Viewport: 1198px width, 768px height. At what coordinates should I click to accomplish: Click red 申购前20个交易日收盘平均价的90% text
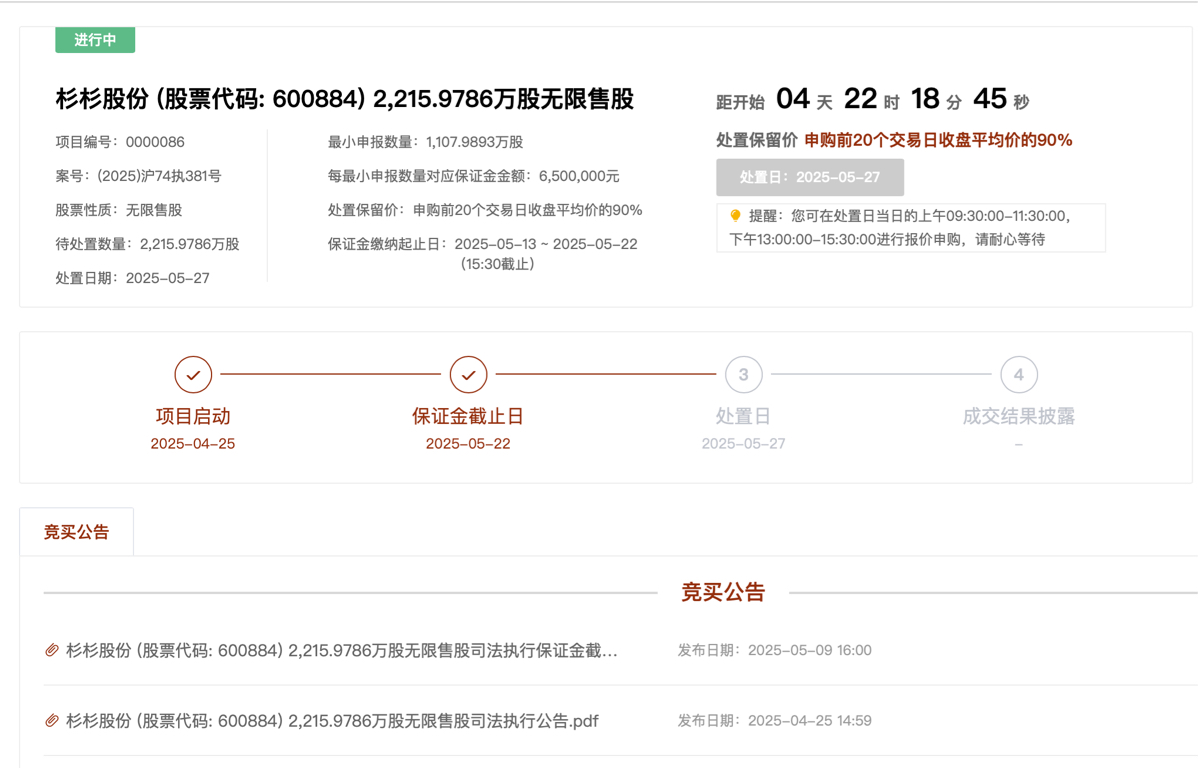938,140
